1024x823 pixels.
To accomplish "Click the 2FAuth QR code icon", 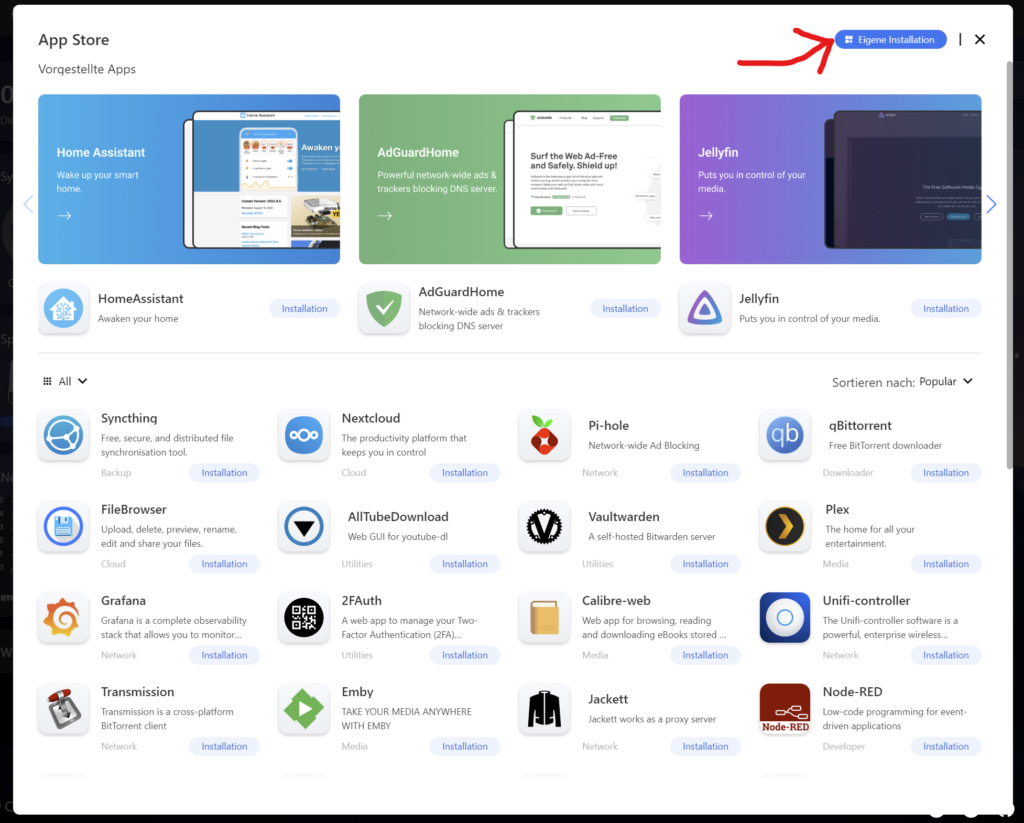I will pos(304,617).
